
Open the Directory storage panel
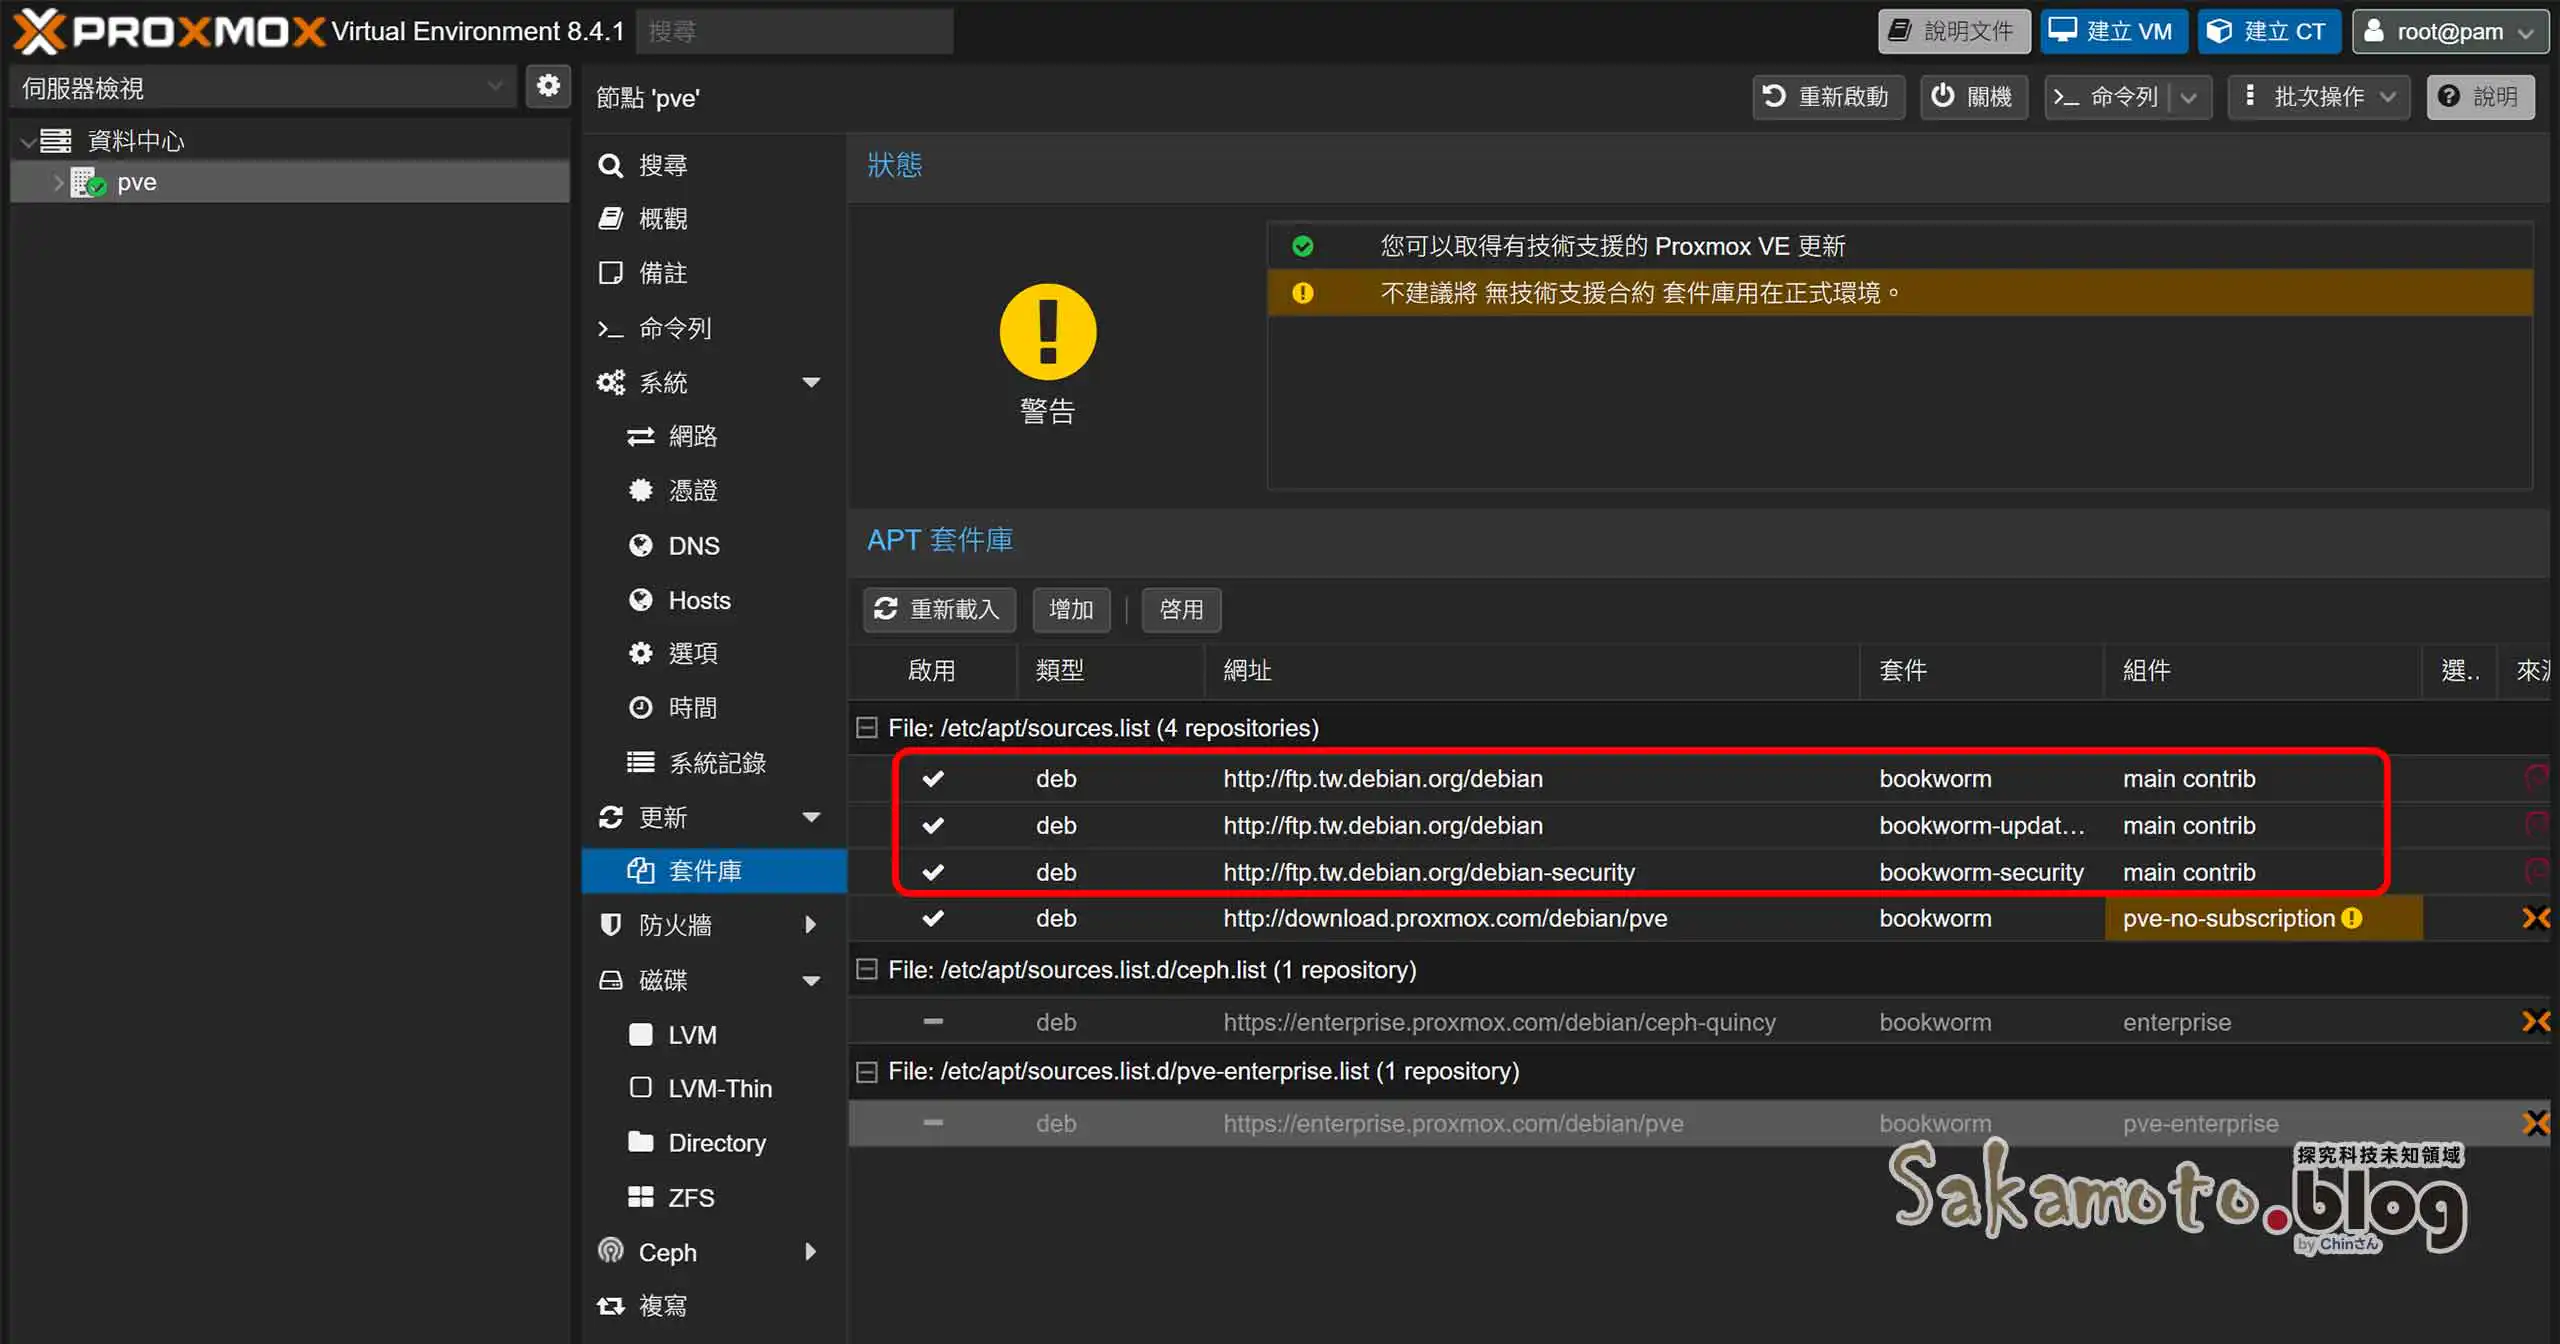[641, 1142]
